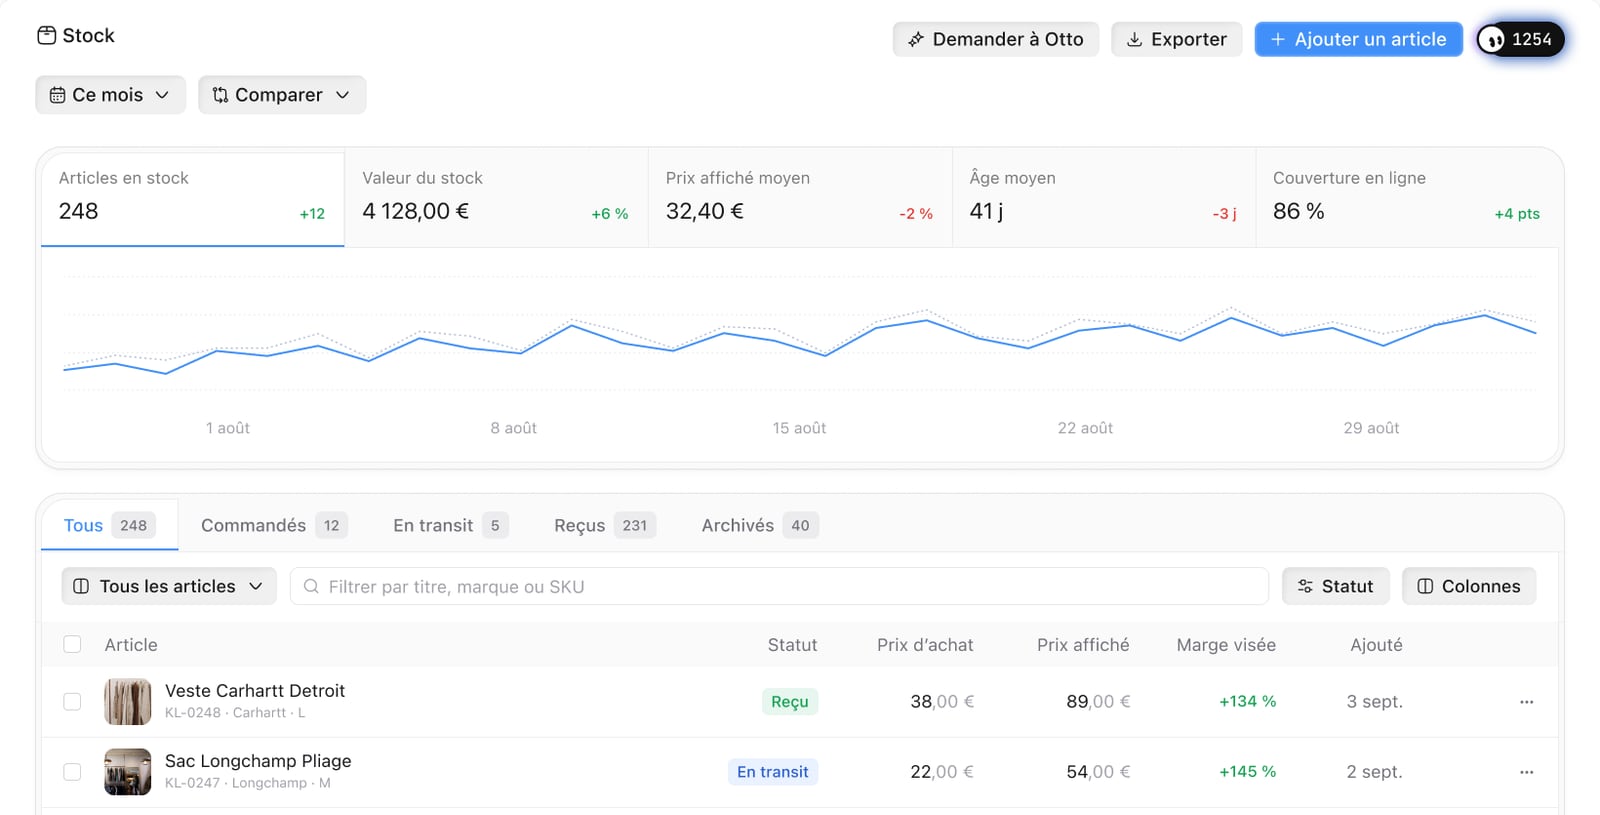1600x815 pixels.
Task: Click the layout icon in Tous les articles
Action: click(x=81, y=587)
